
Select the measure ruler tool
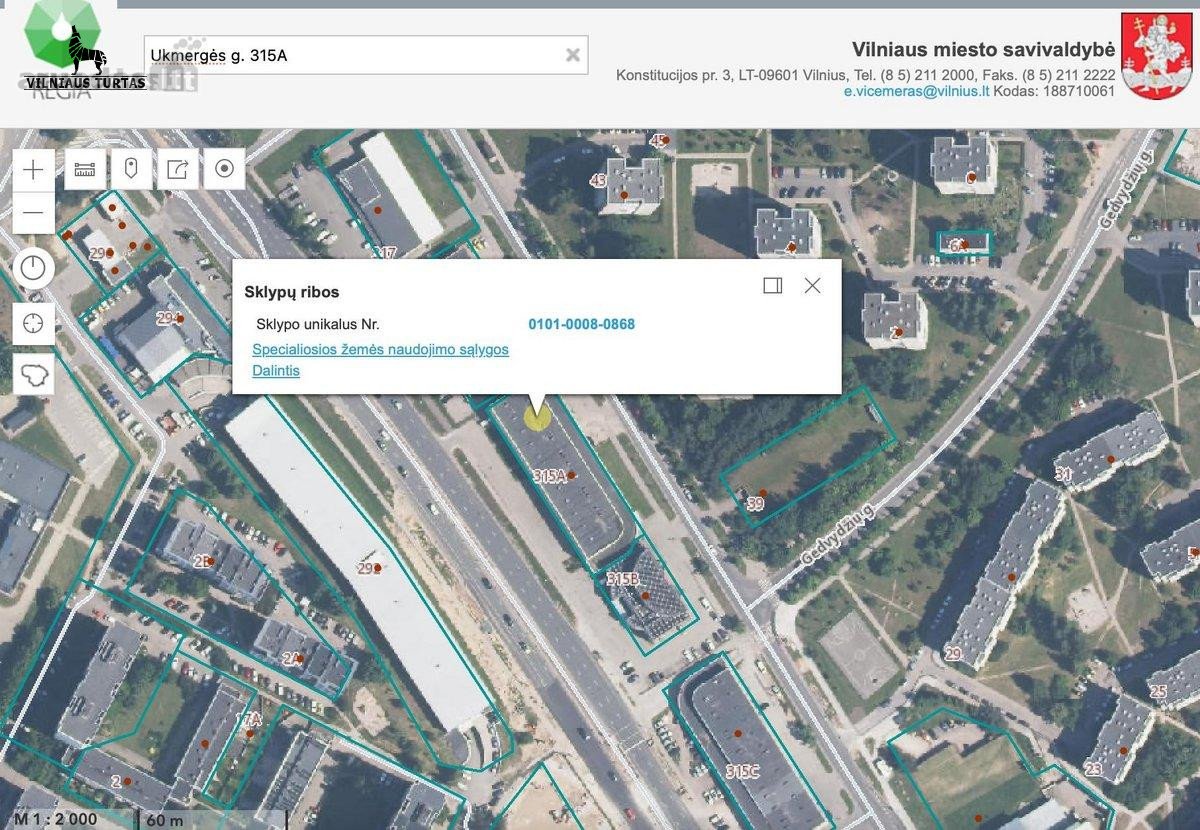[85, 169]
